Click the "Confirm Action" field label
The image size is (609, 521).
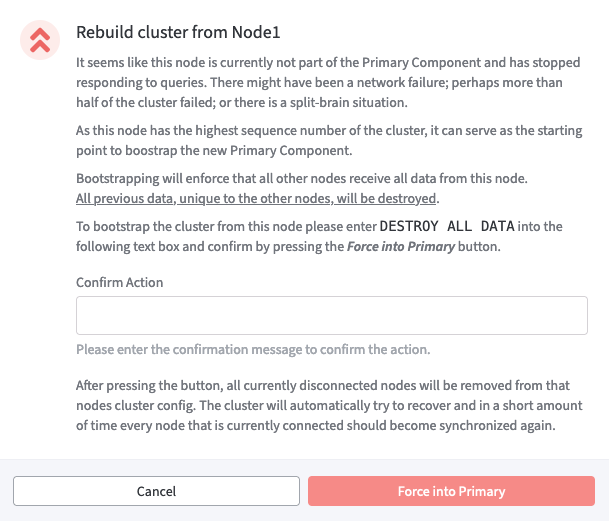(x=119, y=282)
